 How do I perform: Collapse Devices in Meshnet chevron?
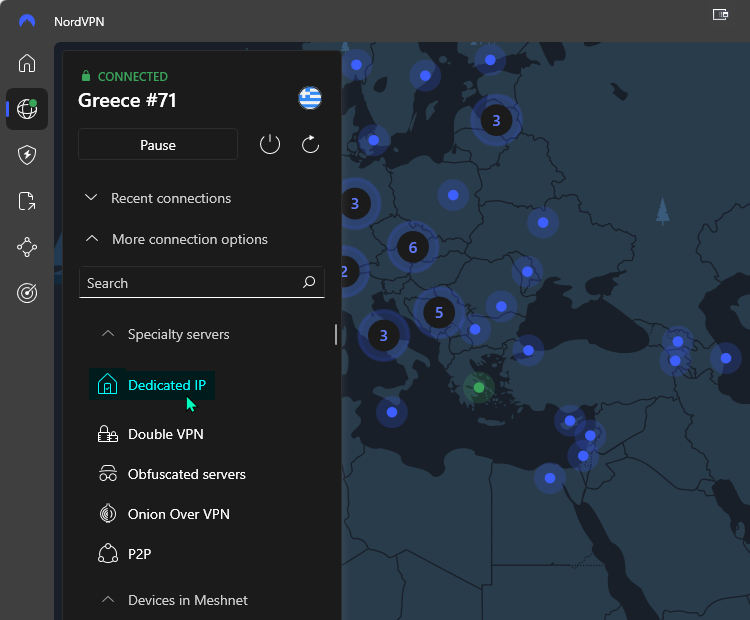click(x=108, y=599)
